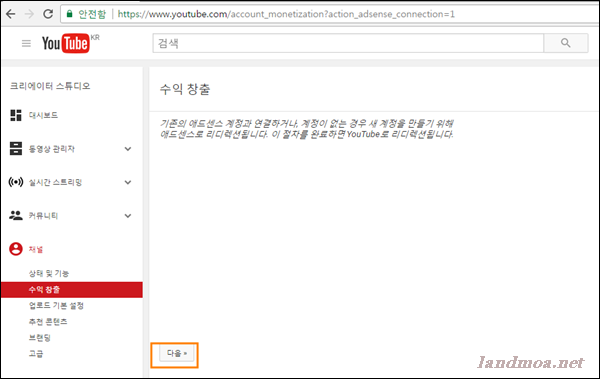Click the green secure padlock icon
This screenshot has height=379, width=600.
coord(69,14)
